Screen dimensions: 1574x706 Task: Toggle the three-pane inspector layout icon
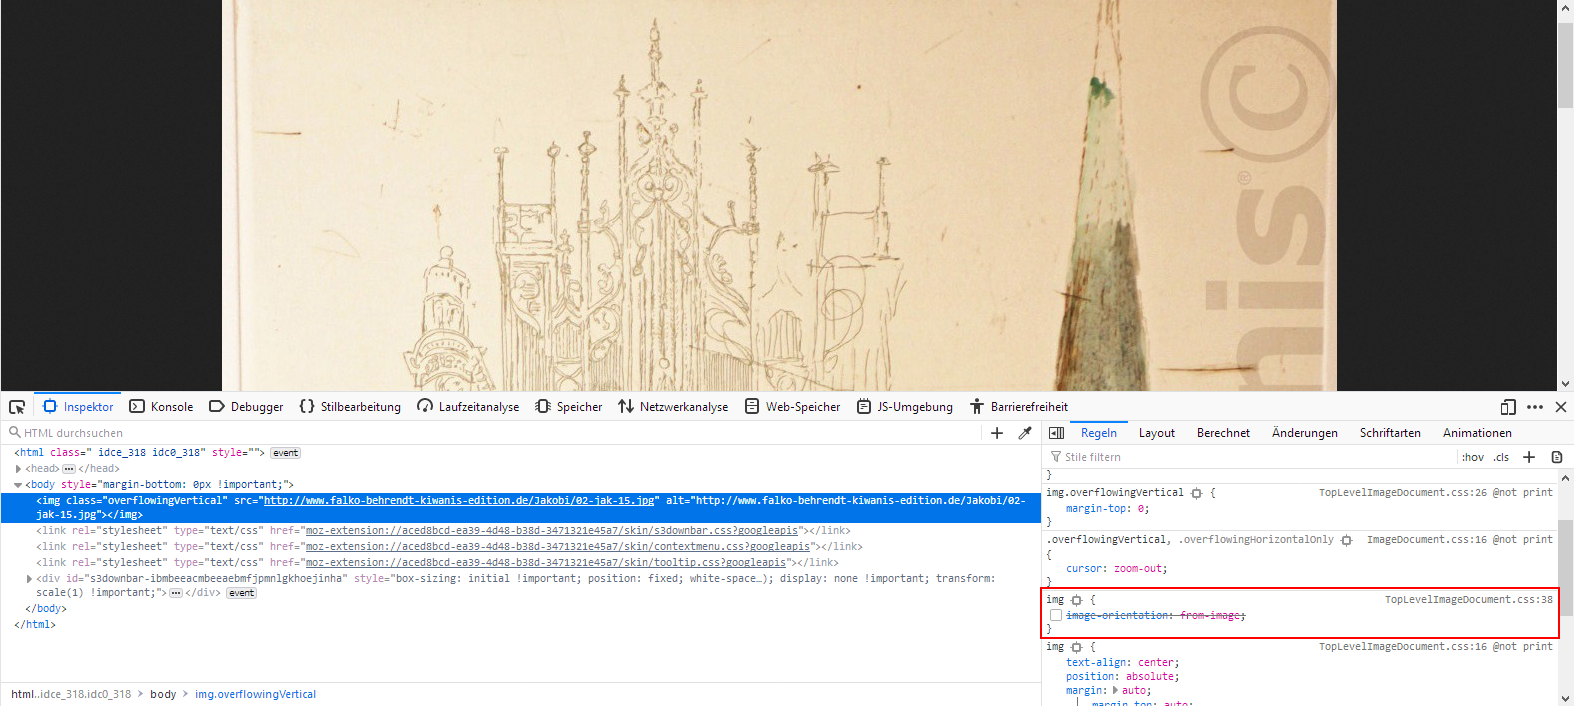pos(1056,433)
